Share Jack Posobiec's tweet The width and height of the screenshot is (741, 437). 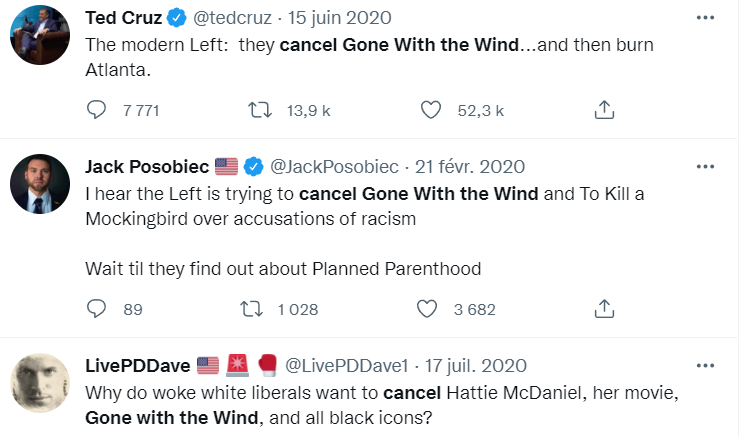click(x=604, y=309)
